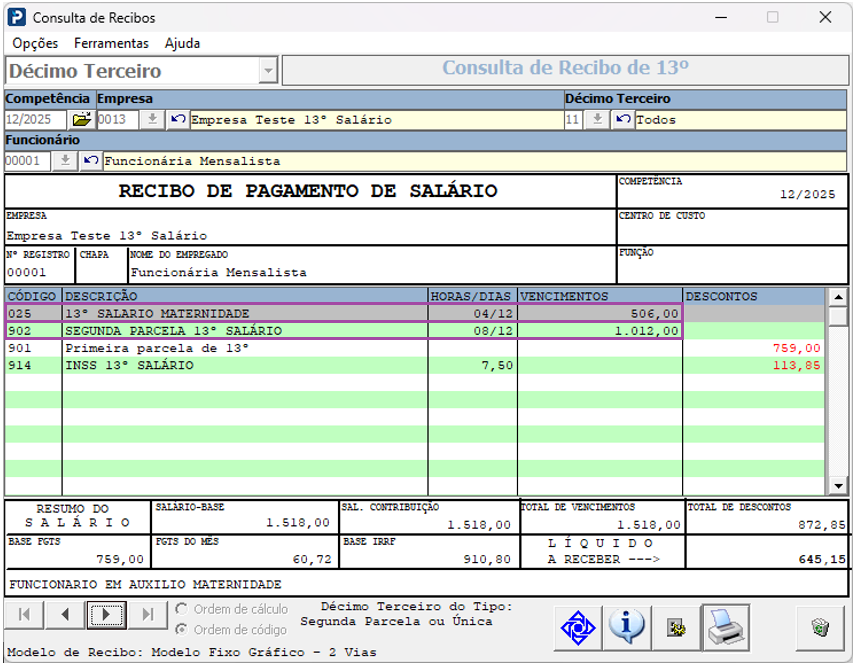Open the Funcionário code lookup arrow
The image size is (856, 665).
click(x=64, y=161)
